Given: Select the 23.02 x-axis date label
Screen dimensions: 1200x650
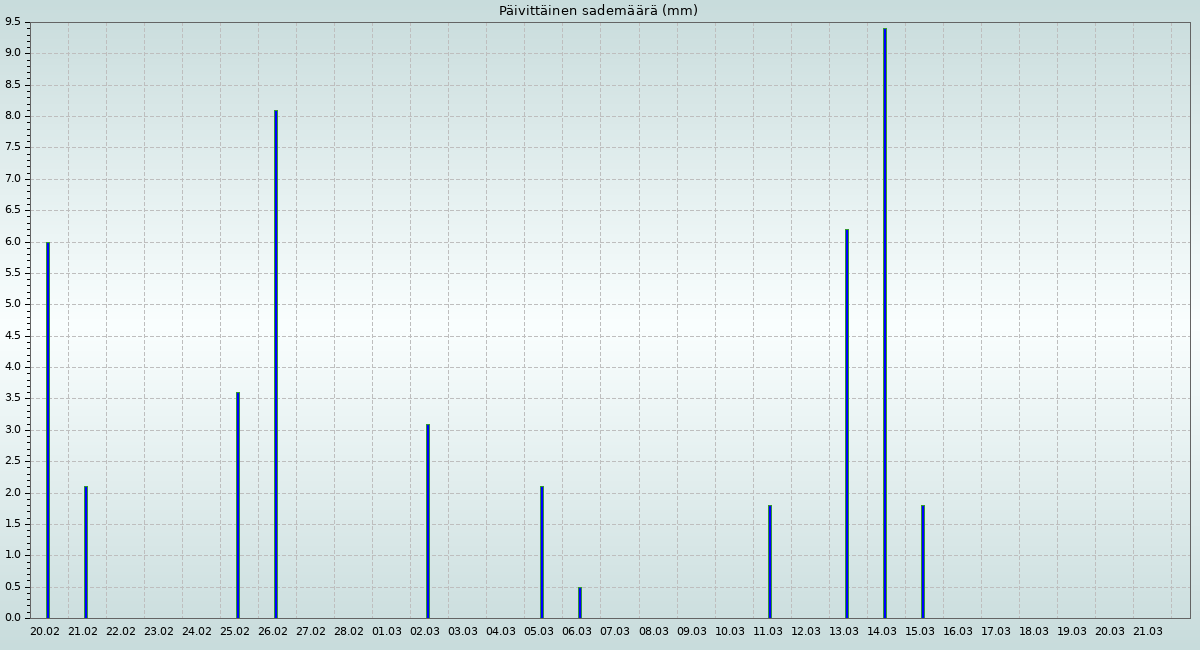Looking at the screenshot, I should tap(159, 632).
